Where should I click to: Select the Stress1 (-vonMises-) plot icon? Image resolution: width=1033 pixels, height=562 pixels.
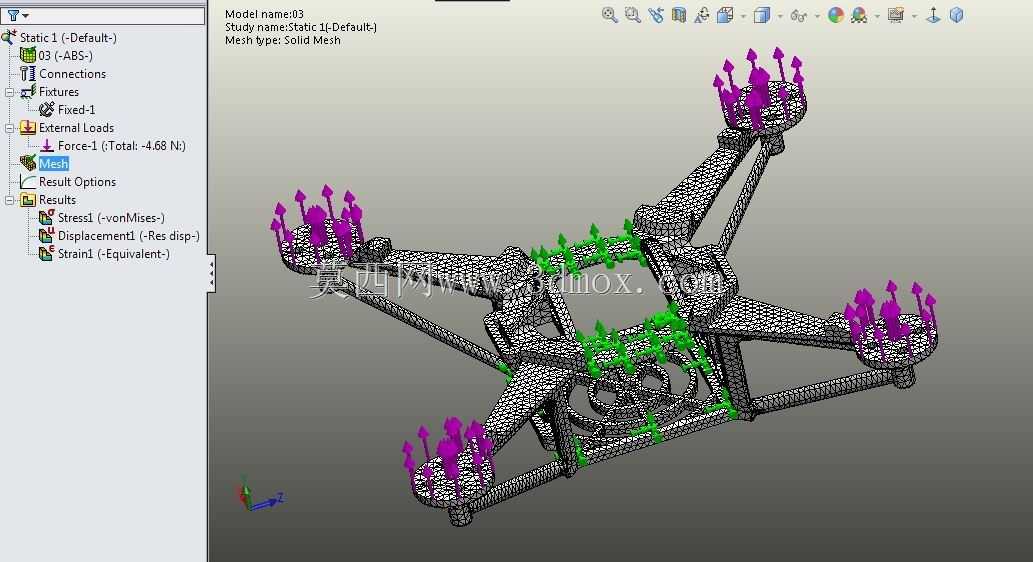pos(47,217)
